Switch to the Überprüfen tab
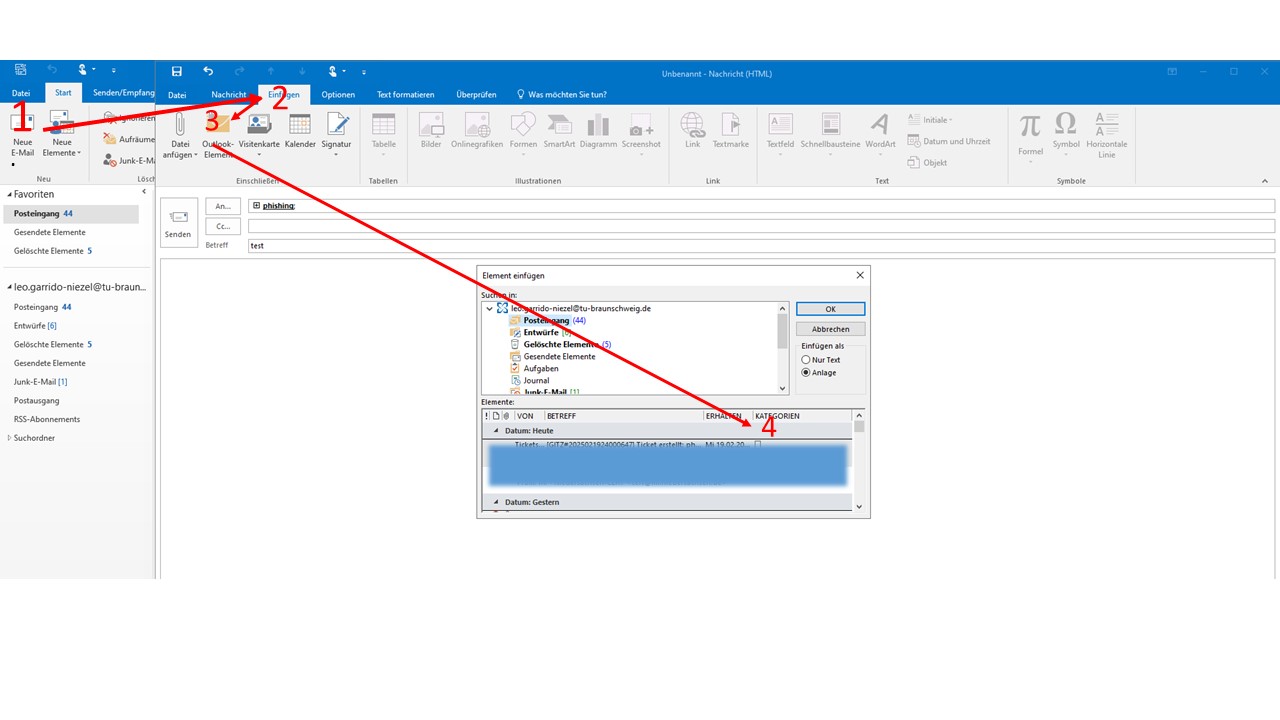Viewport: 1280px width, 720px height. [x=476, y=95]
